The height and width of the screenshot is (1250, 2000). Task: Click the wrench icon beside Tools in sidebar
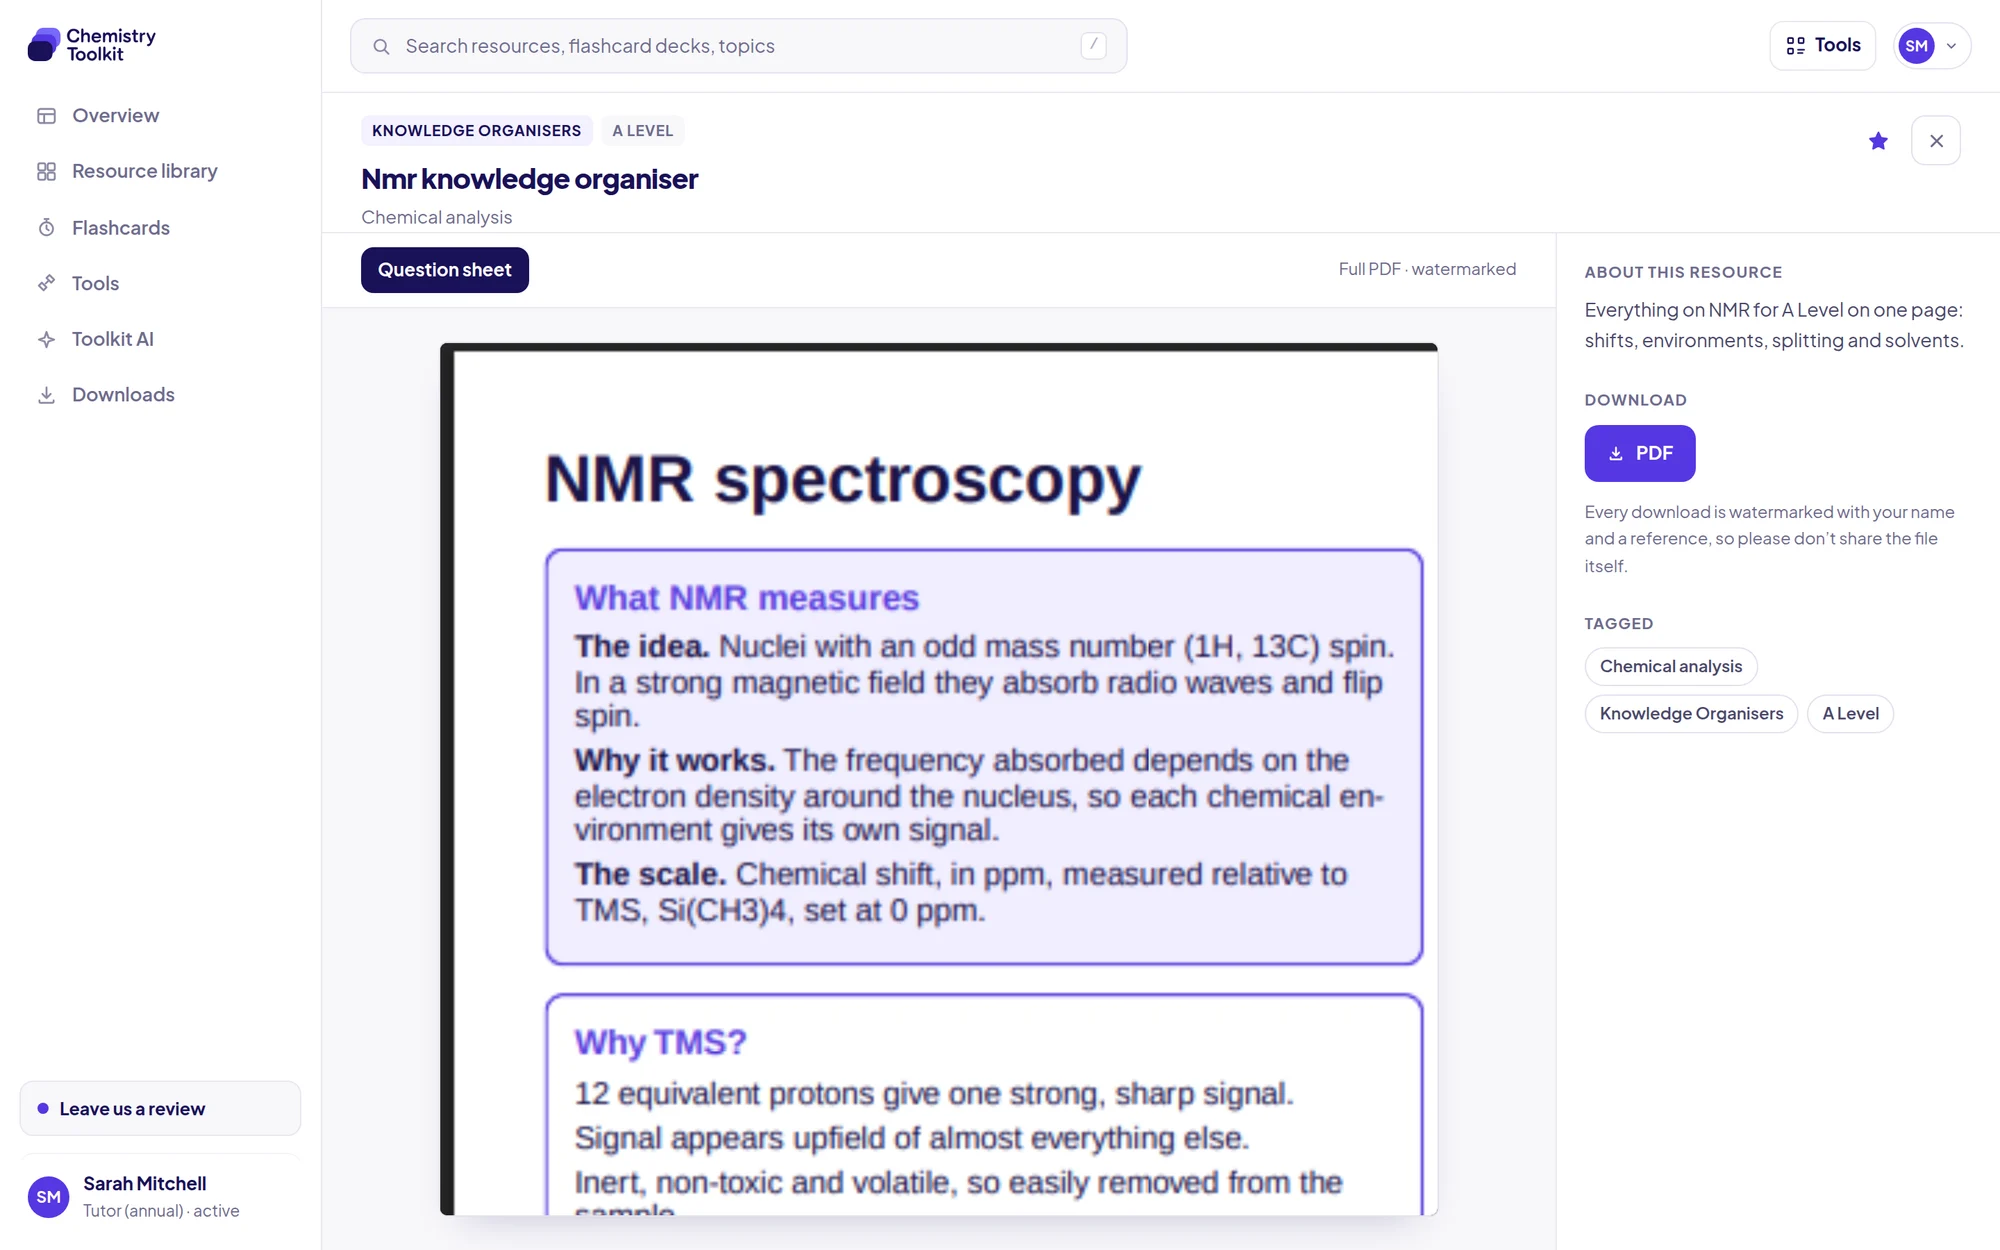click(x=46, y=283)
